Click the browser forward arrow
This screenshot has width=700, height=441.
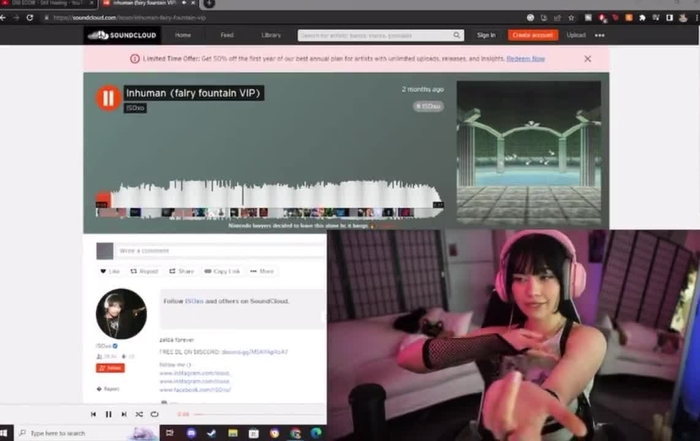tap(16, 18)
